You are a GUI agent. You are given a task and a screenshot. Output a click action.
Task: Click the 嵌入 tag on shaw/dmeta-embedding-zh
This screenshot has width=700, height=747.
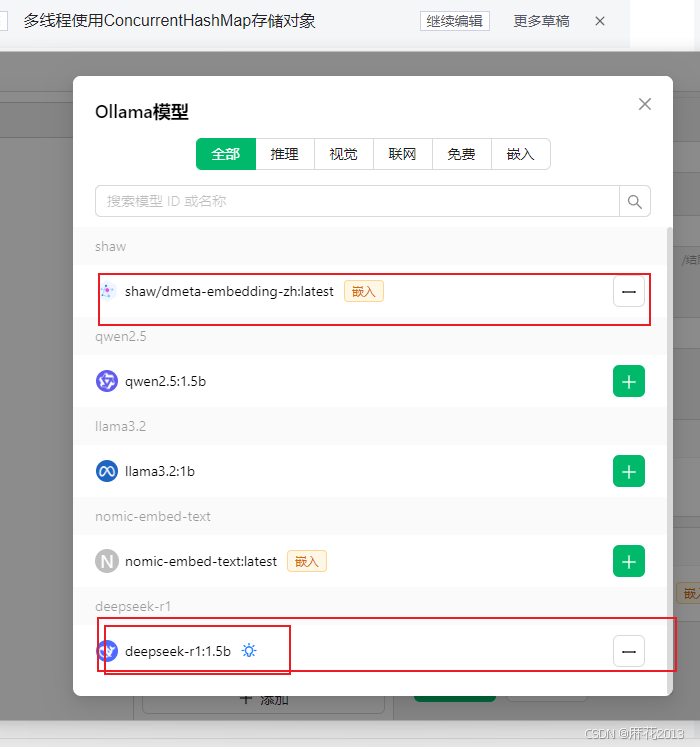coord(364,292)
